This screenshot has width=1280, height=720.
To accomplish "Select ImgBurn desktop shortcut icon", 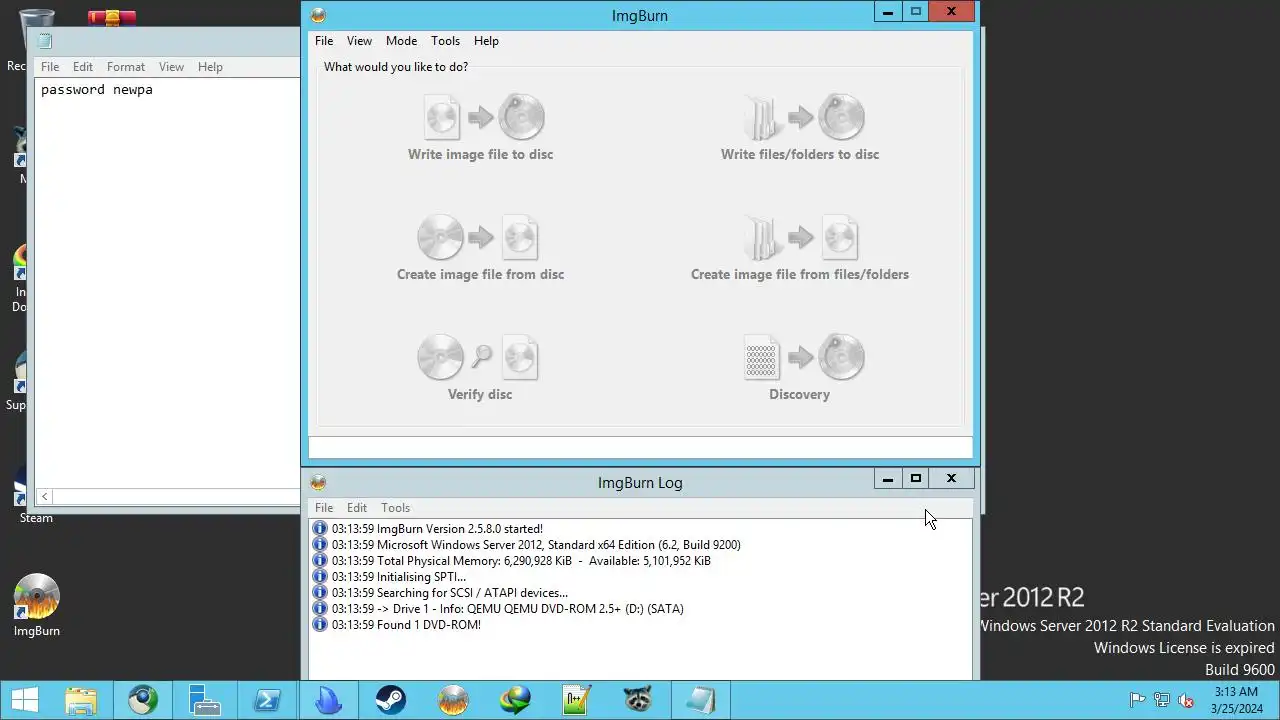I will pos(36,606).
